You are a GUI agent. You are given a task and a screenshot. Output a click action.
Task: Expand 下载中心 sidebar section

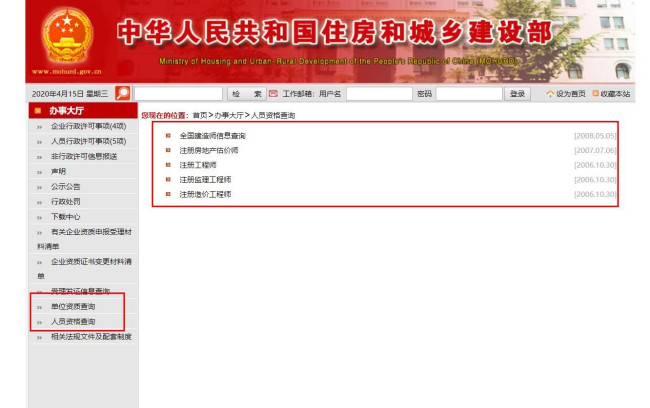66,216
